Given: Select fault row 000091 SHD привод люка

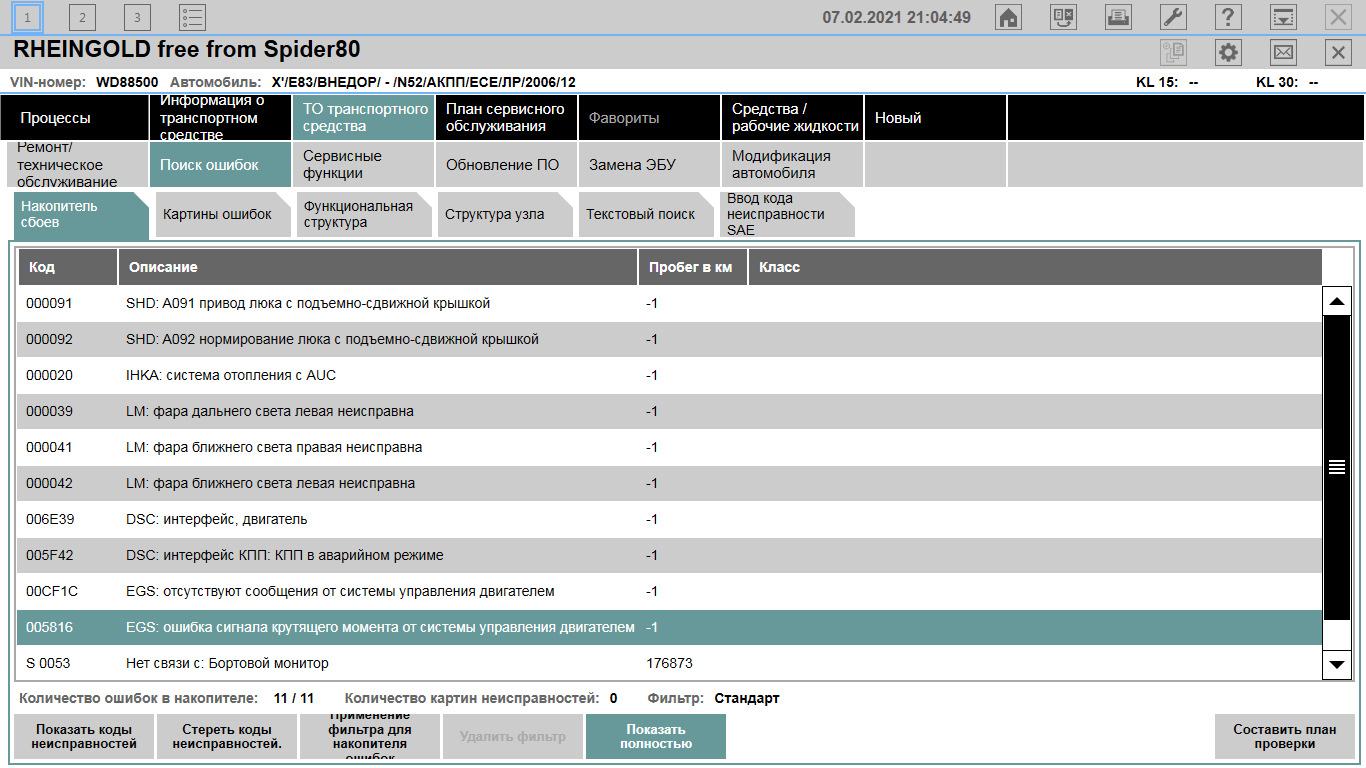Looking at the screenshot, I should coord(670,303).
